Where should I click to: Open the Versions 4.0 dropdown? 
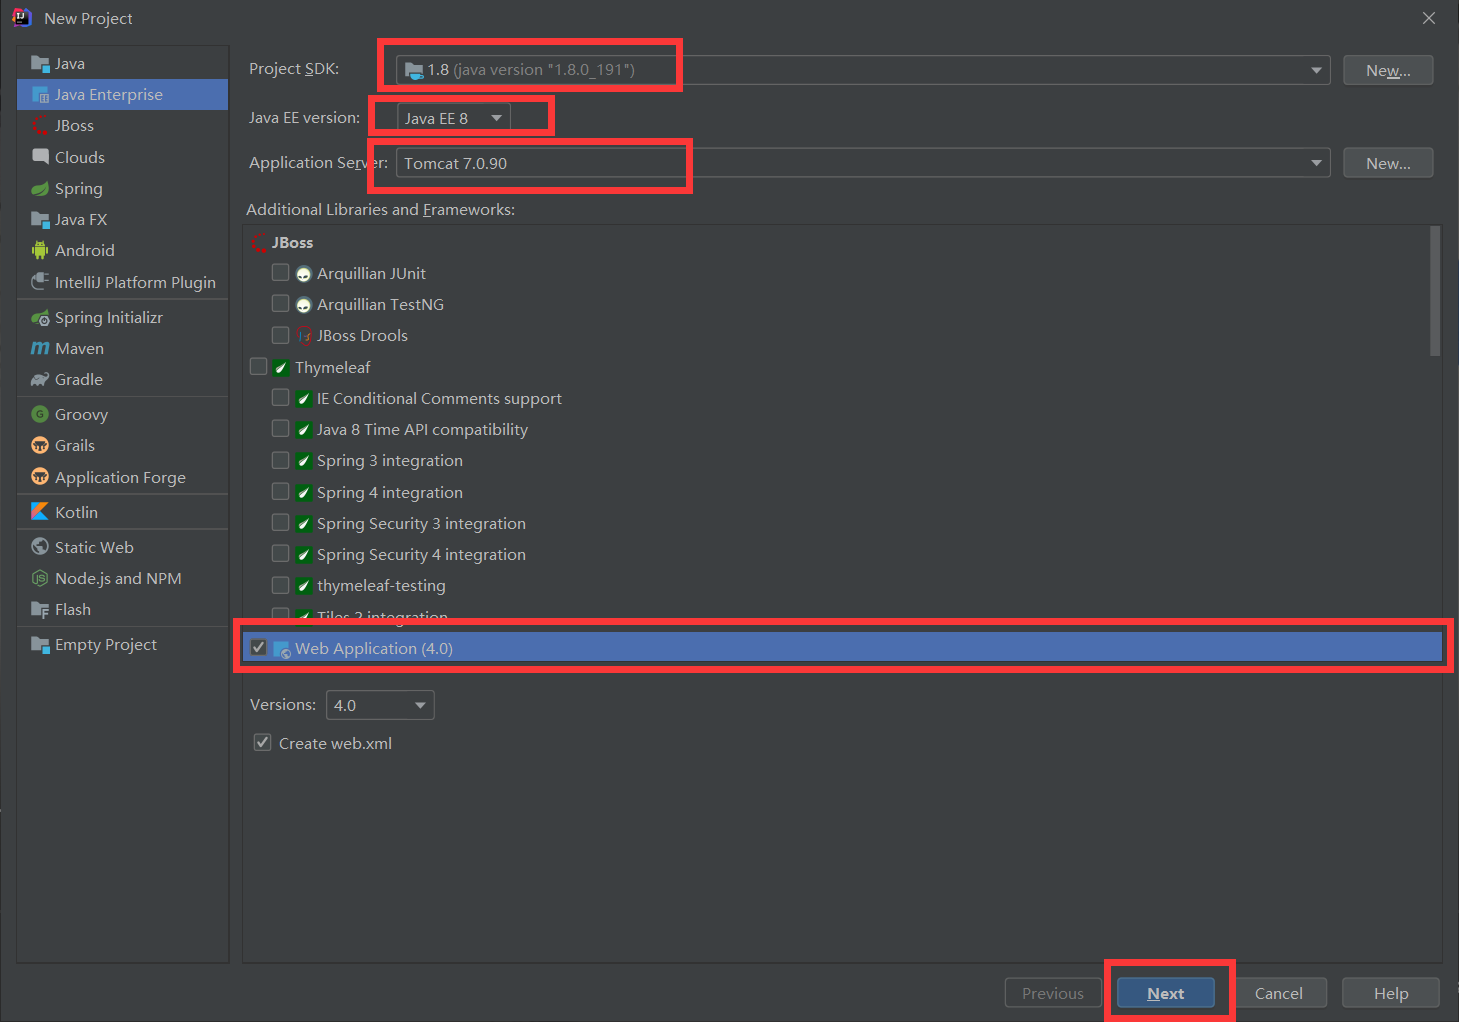click(x=380, y=705)
